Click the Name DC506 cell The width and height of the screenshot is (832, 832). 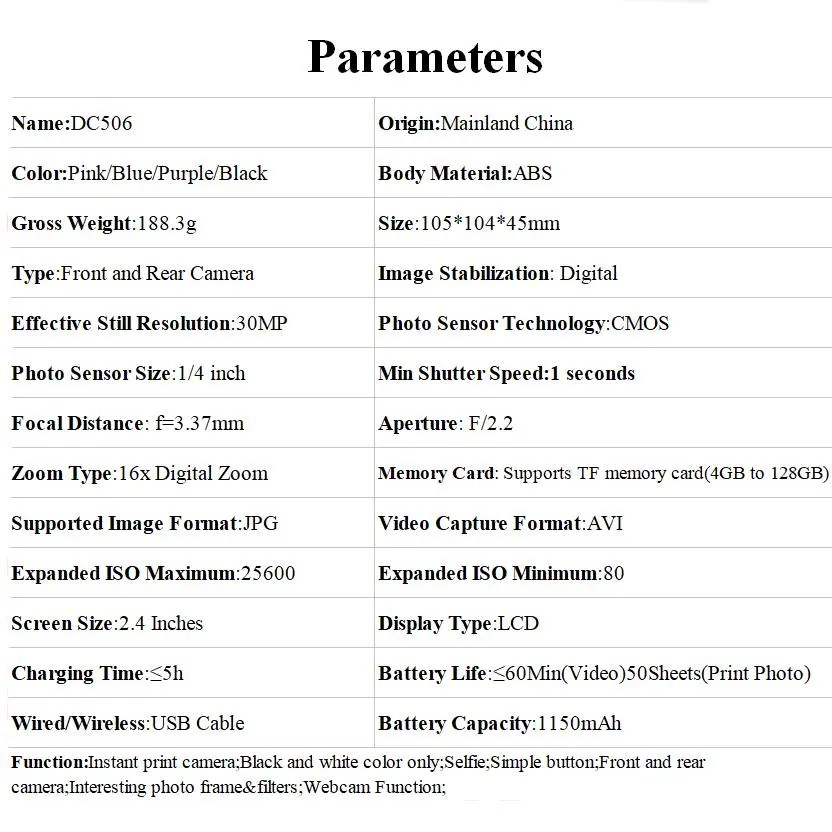point(72,123)
